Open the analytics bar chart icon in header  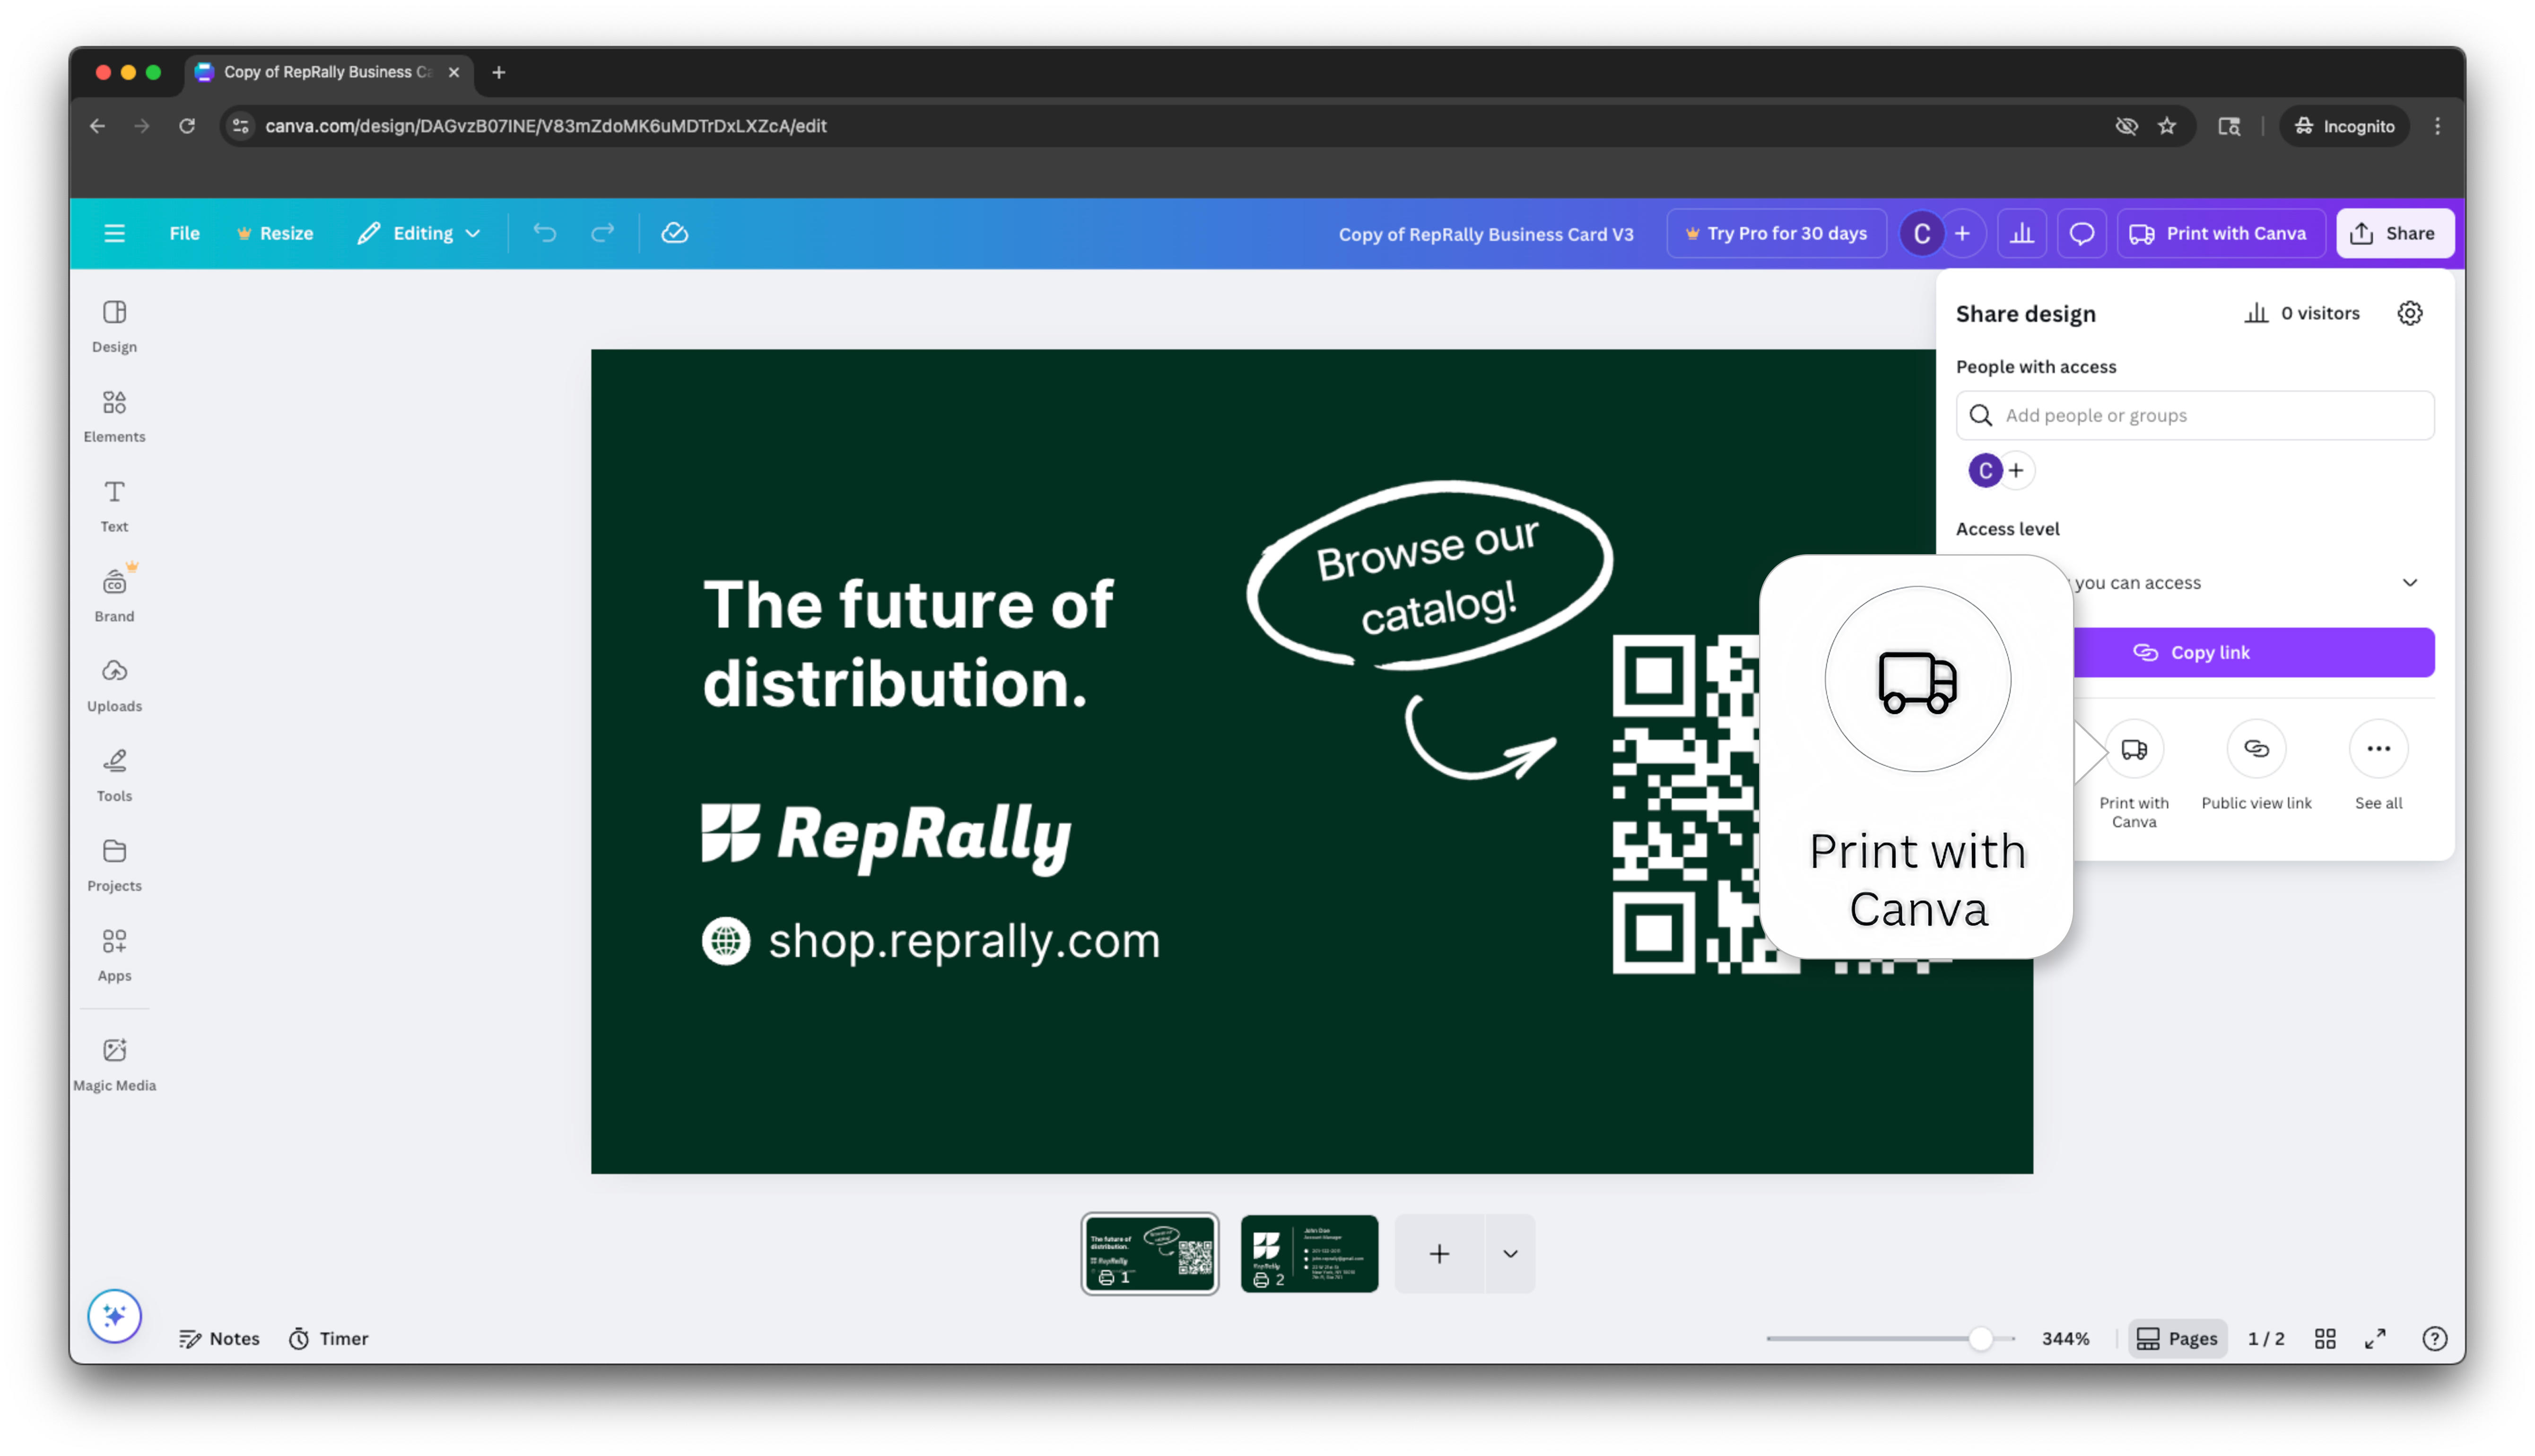(2022, 233)
